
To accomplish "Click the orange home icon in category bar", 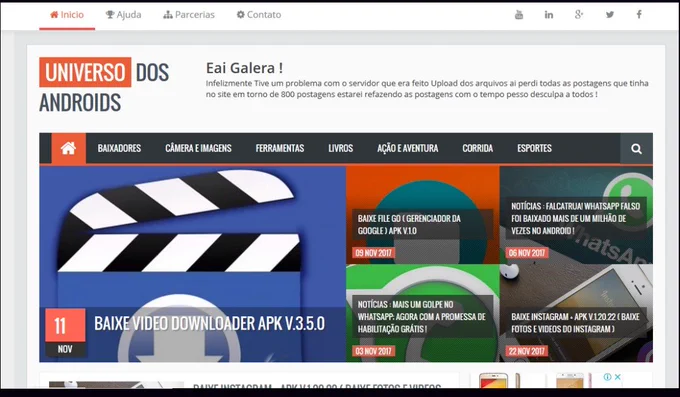I will tap(69, 148).
